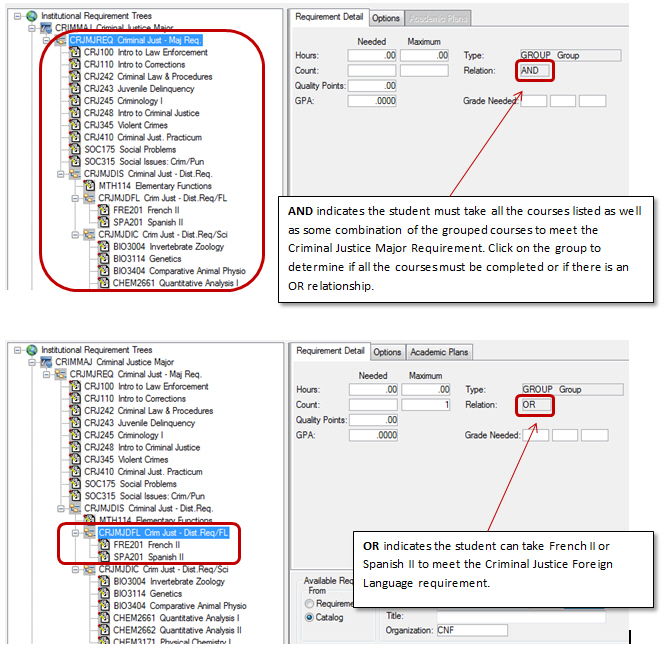Click the group icon beside CRJMJDFL in bottom tree

point(90,533)
